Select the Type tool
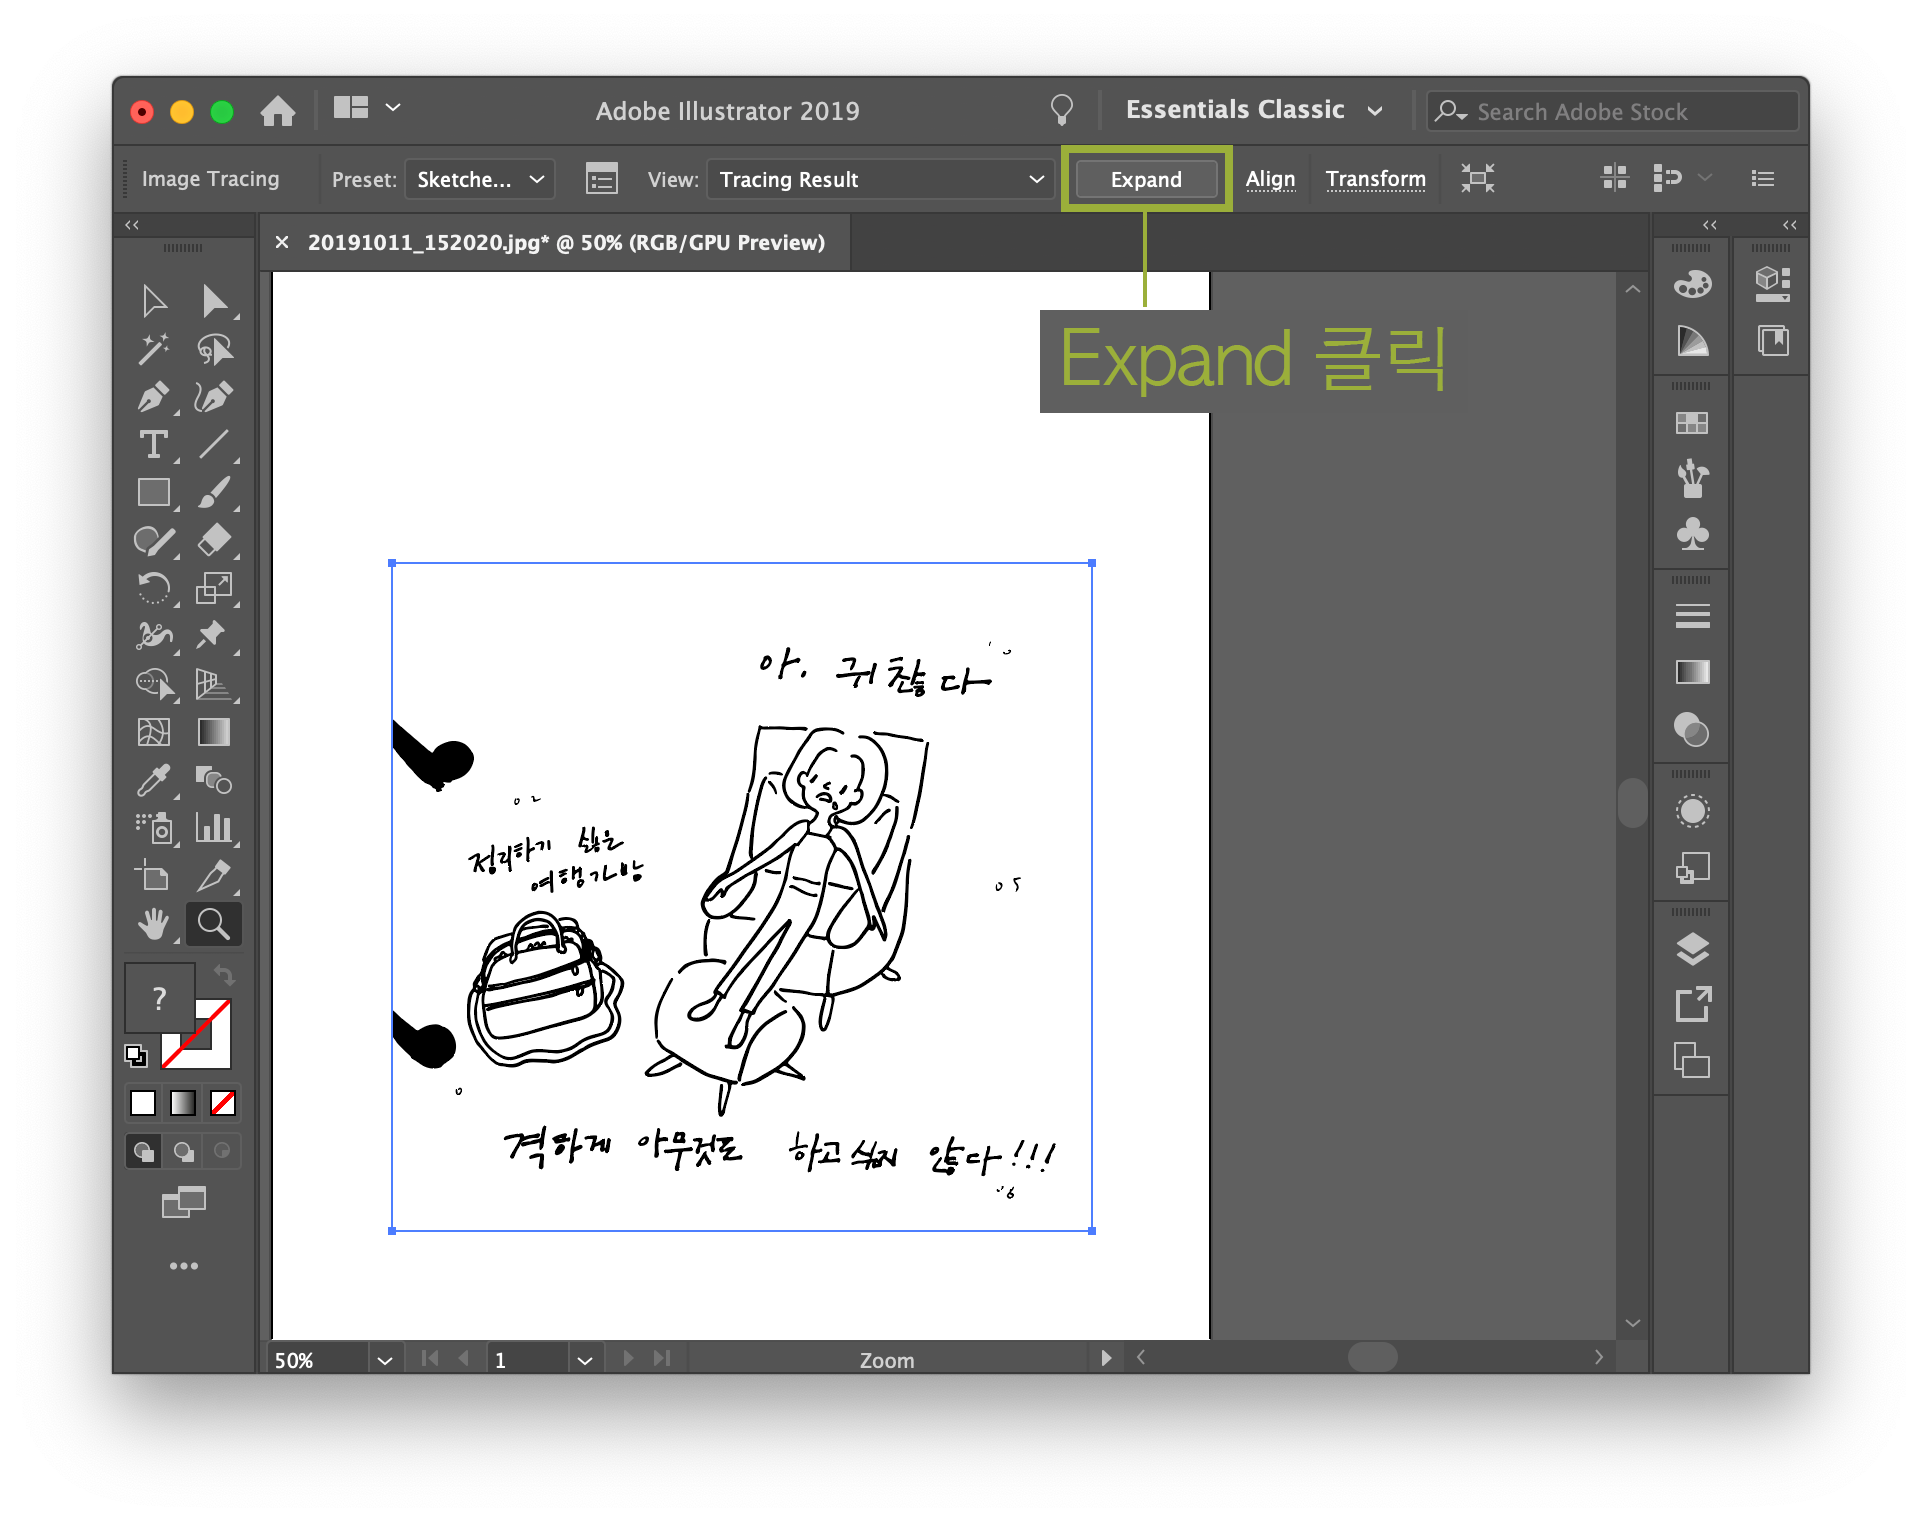1922x1522 pixels. pyautogui.click(x=153, y=445)
